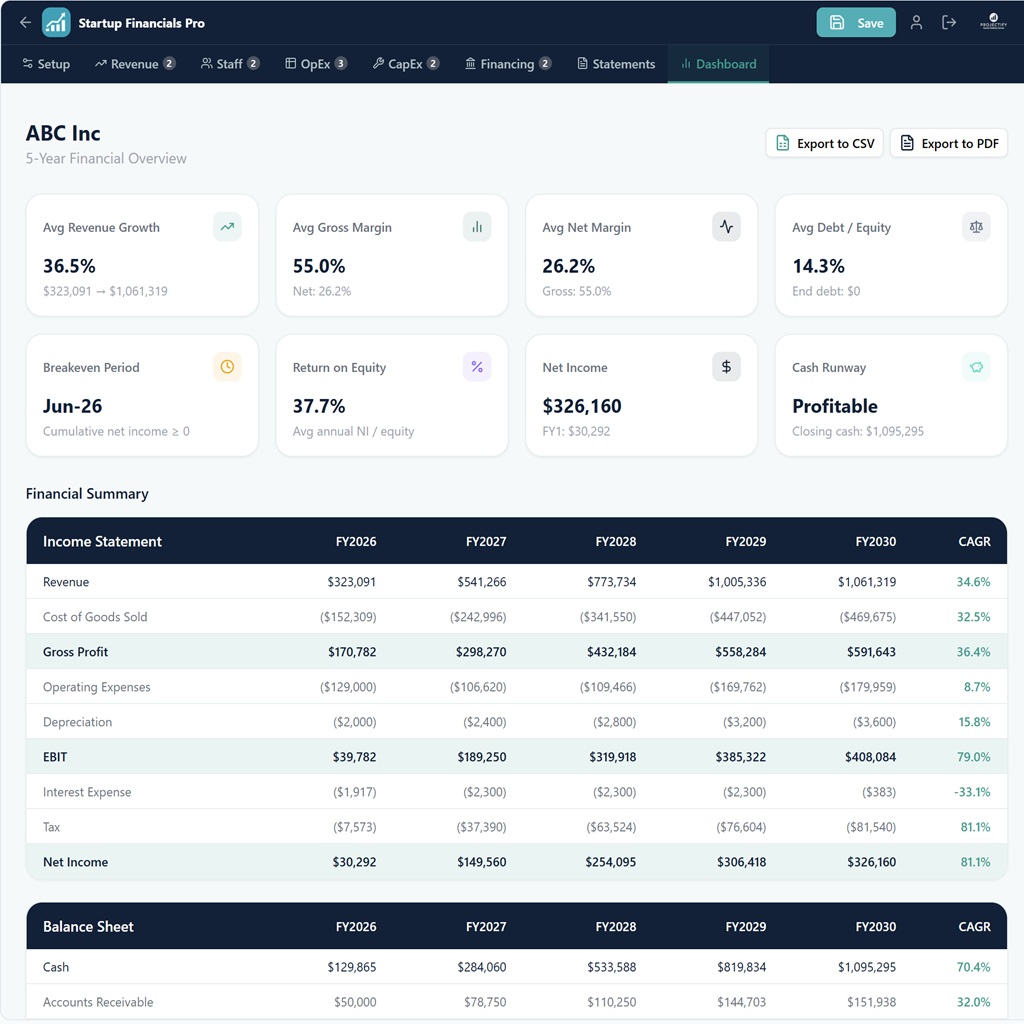
Task: Click Gross Profit FY2028 value $432,184
Action: click(611, 652)
